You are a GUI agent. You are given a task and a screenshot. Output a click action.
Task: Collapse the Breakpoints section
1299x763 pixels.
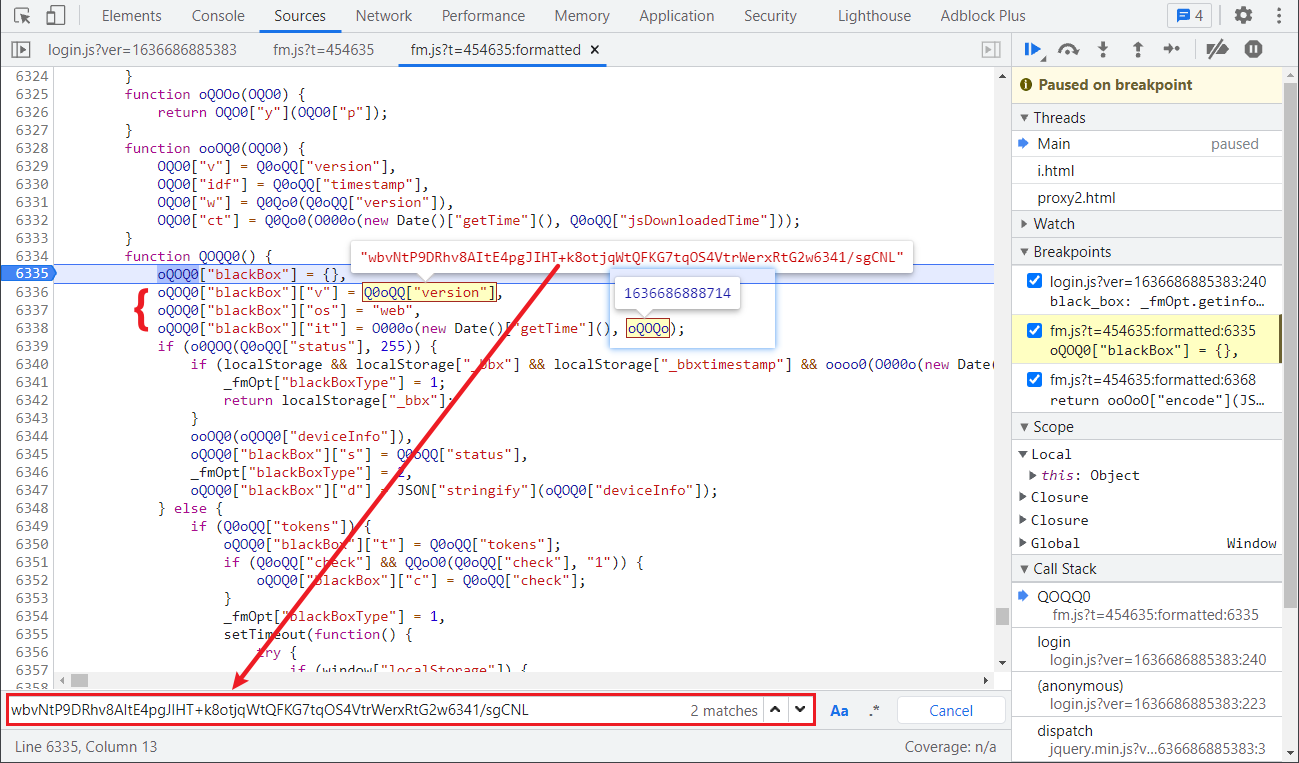[1147, 252]
